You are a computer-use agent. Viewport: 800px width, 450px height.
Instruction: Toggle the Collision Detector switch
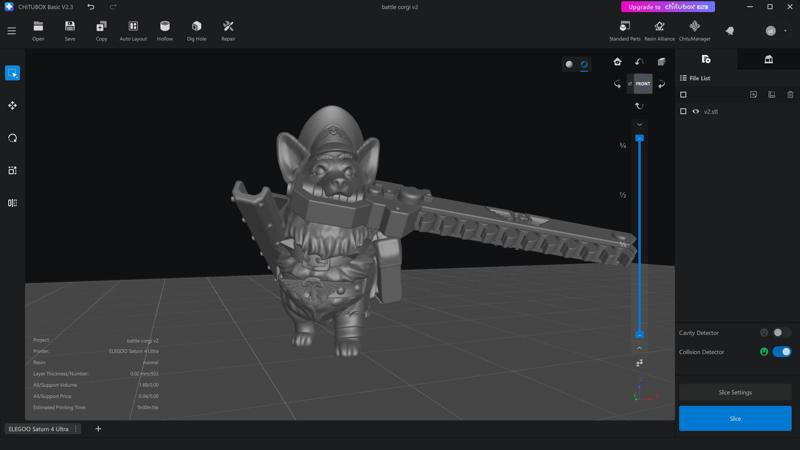click(x=781, y=352)
